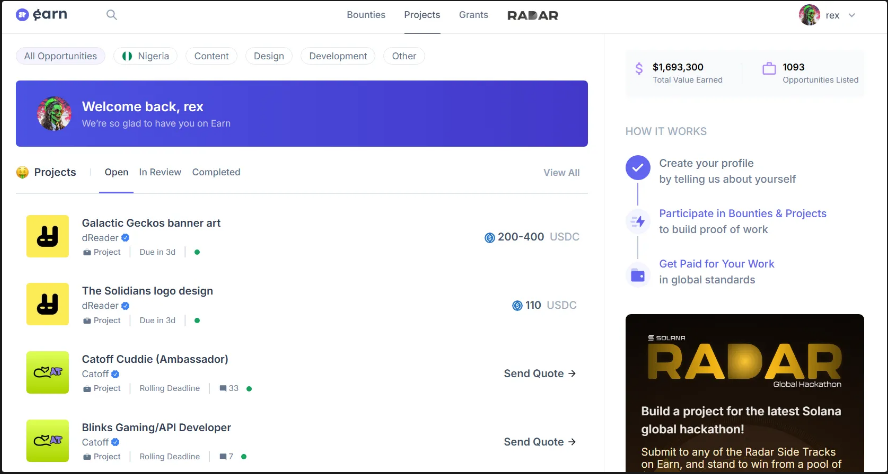Open the Bounties page in navigation
Viewport: 888px width, 474px height.
(365, 15)
